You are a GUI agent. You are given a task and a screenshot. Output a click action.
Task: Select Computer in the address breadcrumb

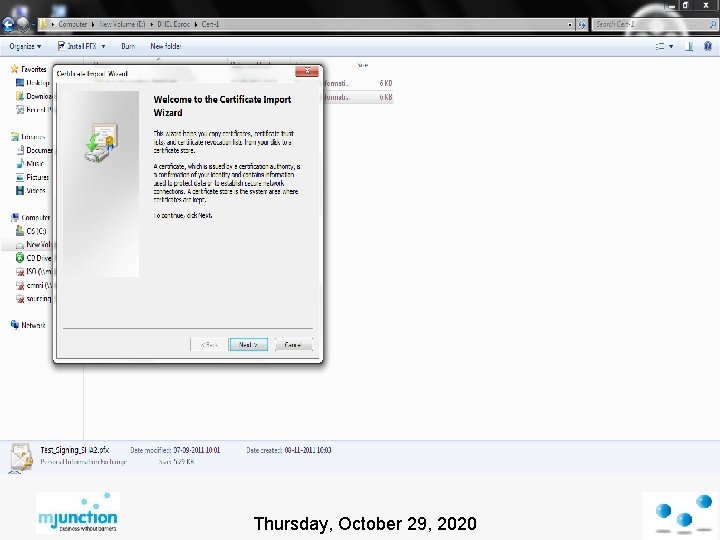click(73, 24)
